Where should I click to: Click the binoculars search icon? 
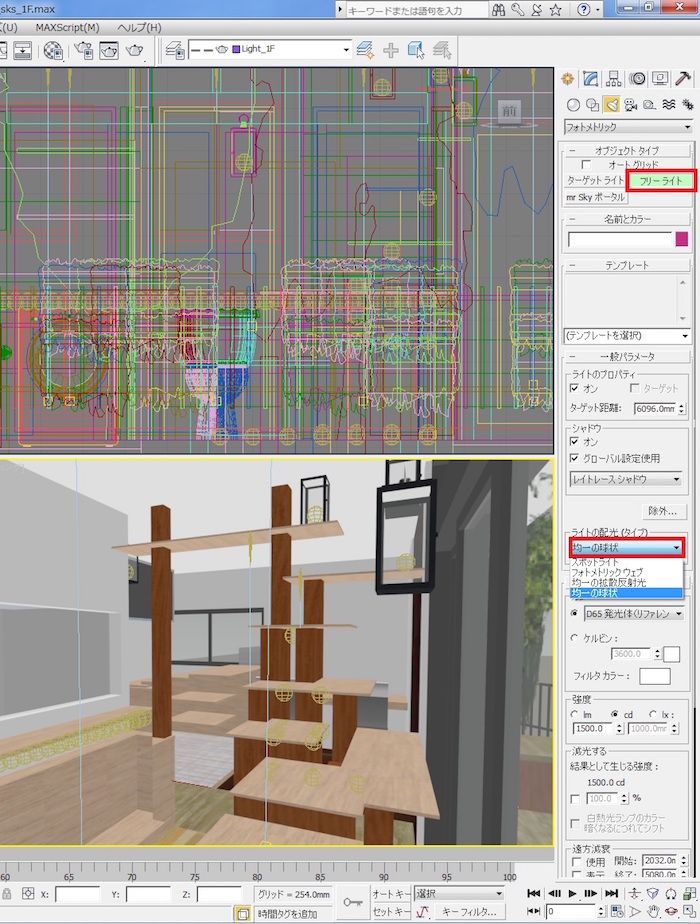tap(499, 10)
